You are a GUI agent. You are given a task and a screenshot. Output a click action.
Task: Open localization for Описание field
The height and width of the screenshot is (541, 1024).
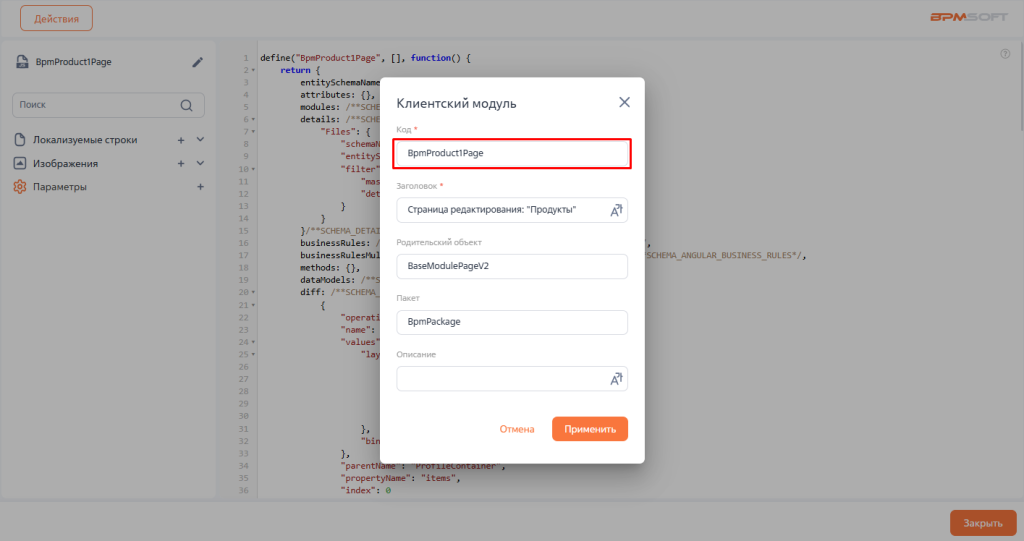click(616, 379)
